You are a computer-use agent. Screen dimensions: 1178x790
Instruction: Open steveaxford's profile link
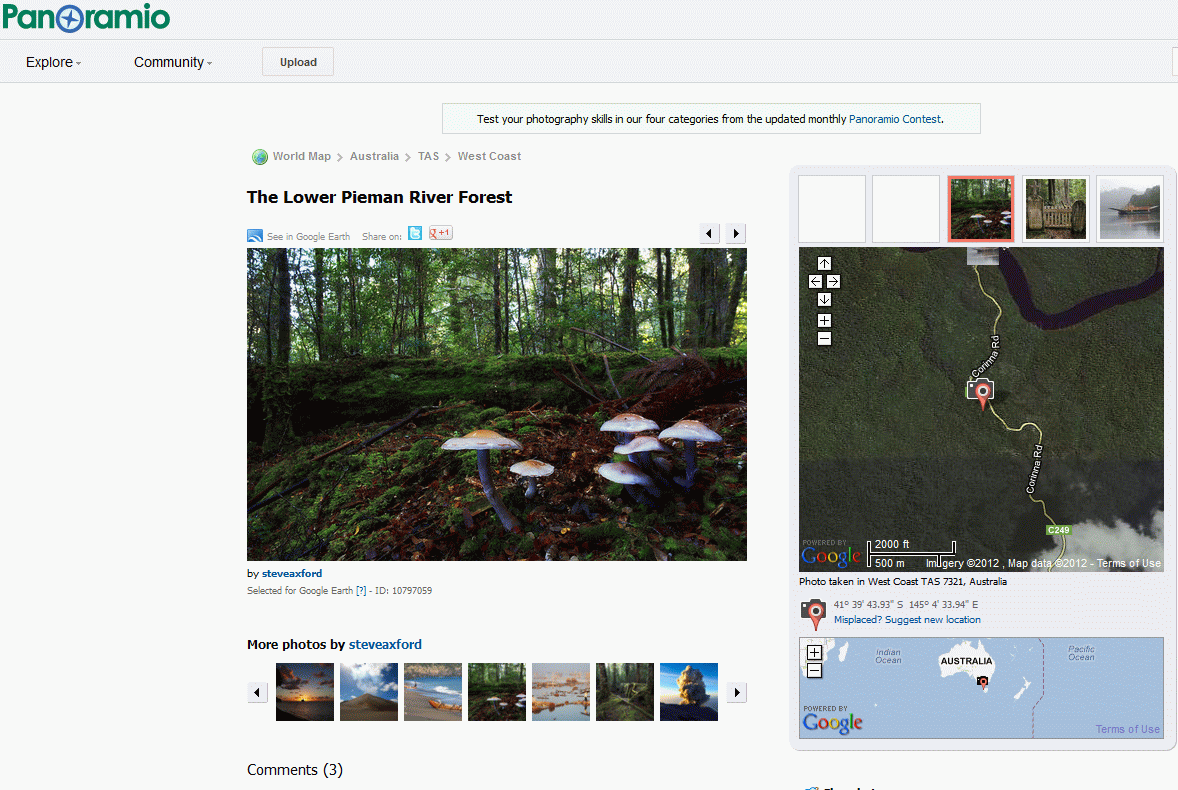[x=290, y=572]
